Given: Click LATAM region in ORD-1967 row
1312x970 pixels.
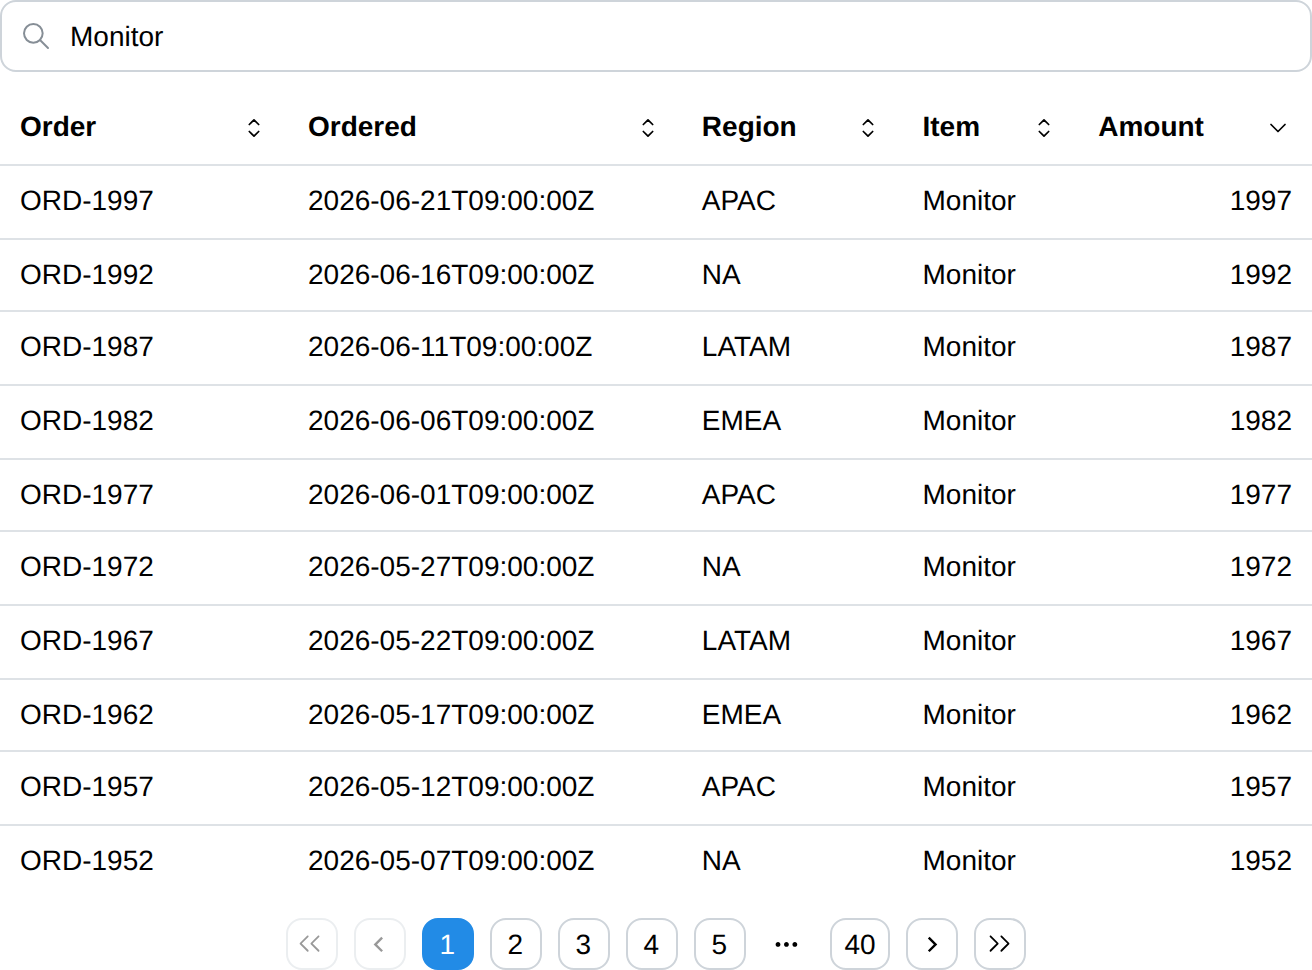Looking at the screenshot, I should click(x=746, y=641).
